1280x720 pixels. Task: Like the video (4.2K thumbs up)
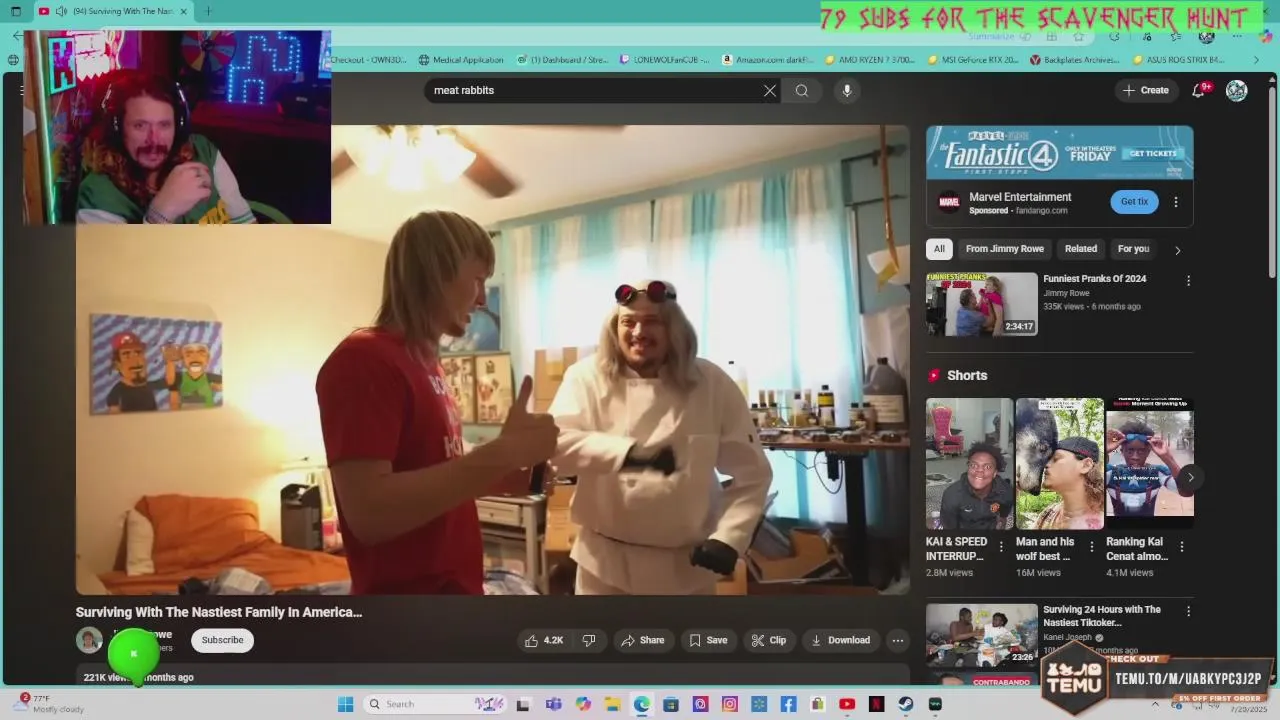click(x=544, y=640)
